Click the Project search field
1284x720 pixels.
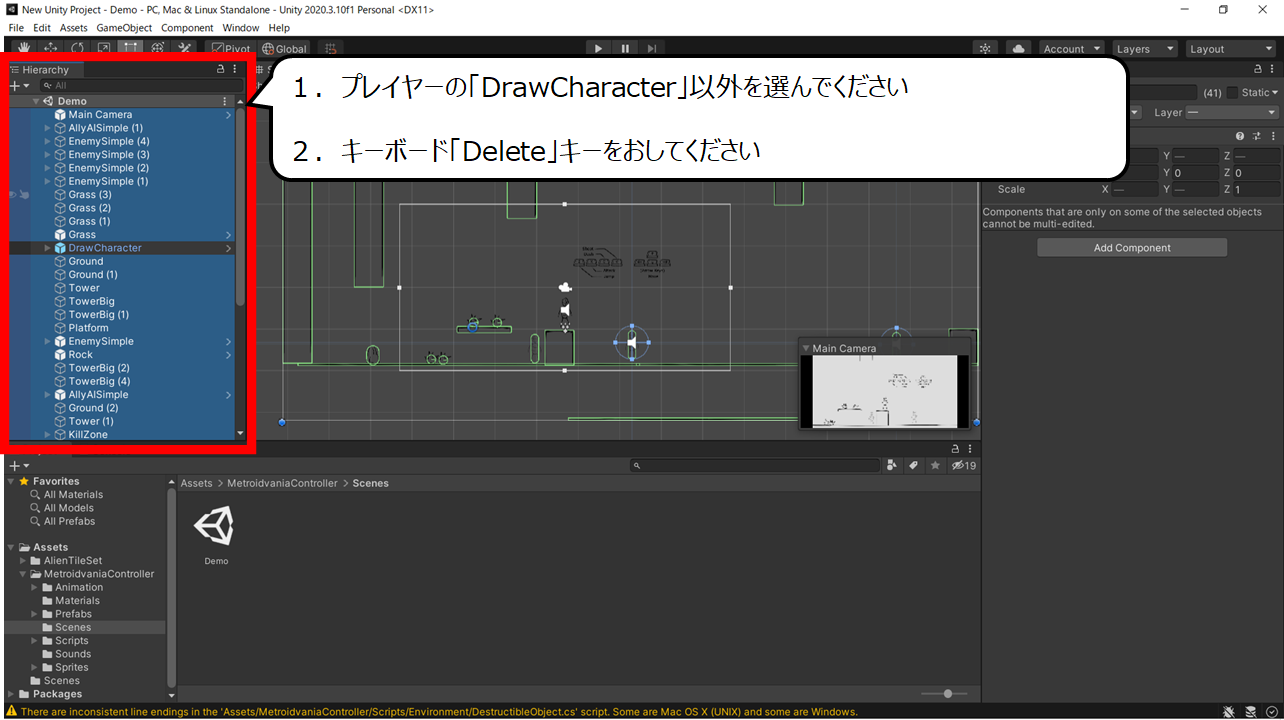[x=755, y=465]
